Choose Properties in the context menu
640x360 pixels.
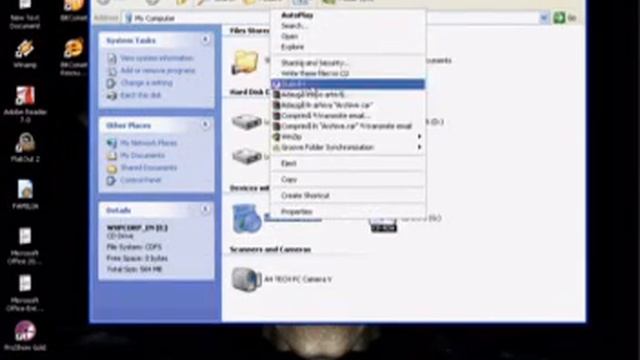348,212
